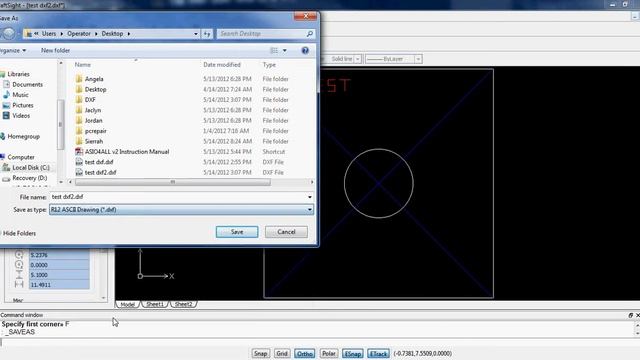This screenshot has width=640, height=360.
Task: Select the Sierrah folder
Action: (x=94, y=141)
